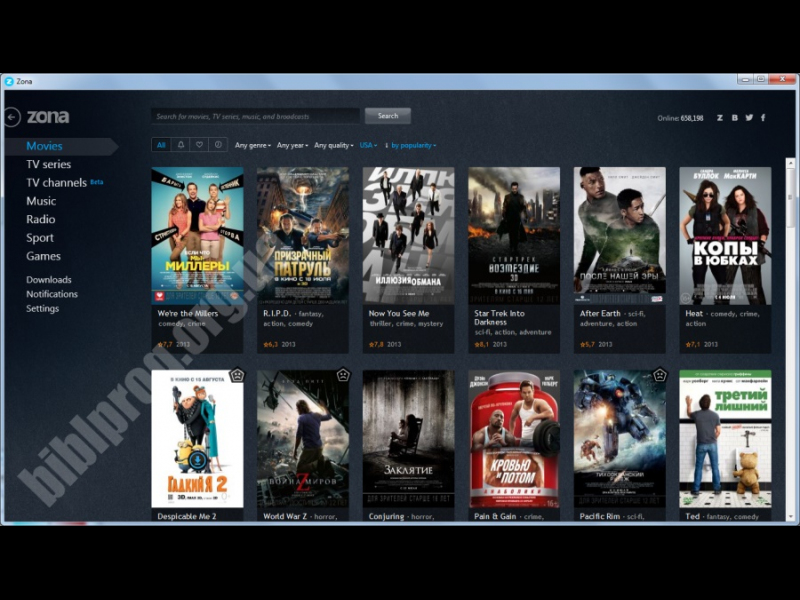Expand the 'Any genre' dropdown
Image resolution: width=800 pixels, height=600 pixels.
point(253,145)
